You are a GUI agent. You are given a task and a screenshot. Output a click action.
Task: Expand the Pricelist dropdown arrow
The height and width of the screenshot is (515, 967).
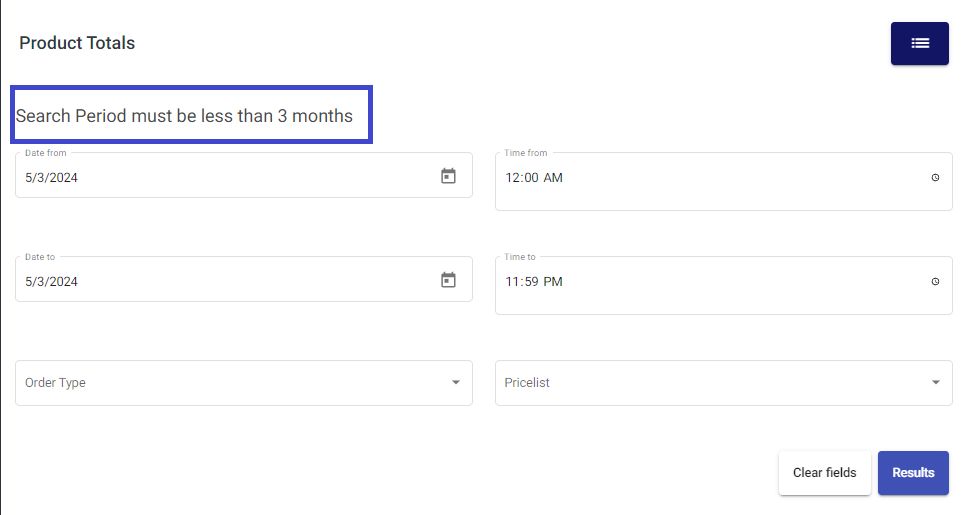[935, 382]
